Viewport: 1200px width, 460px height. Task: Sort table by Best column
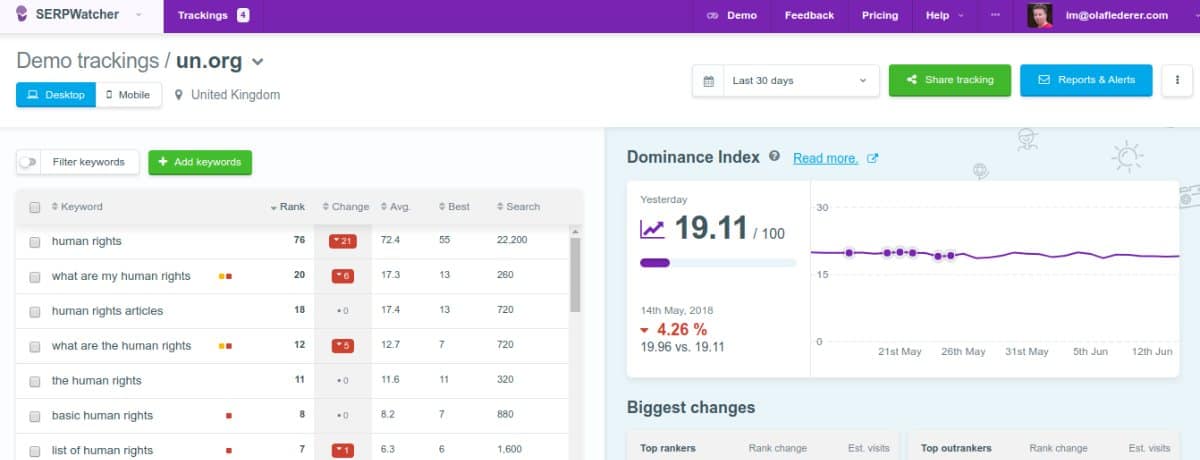coord(454,207)
